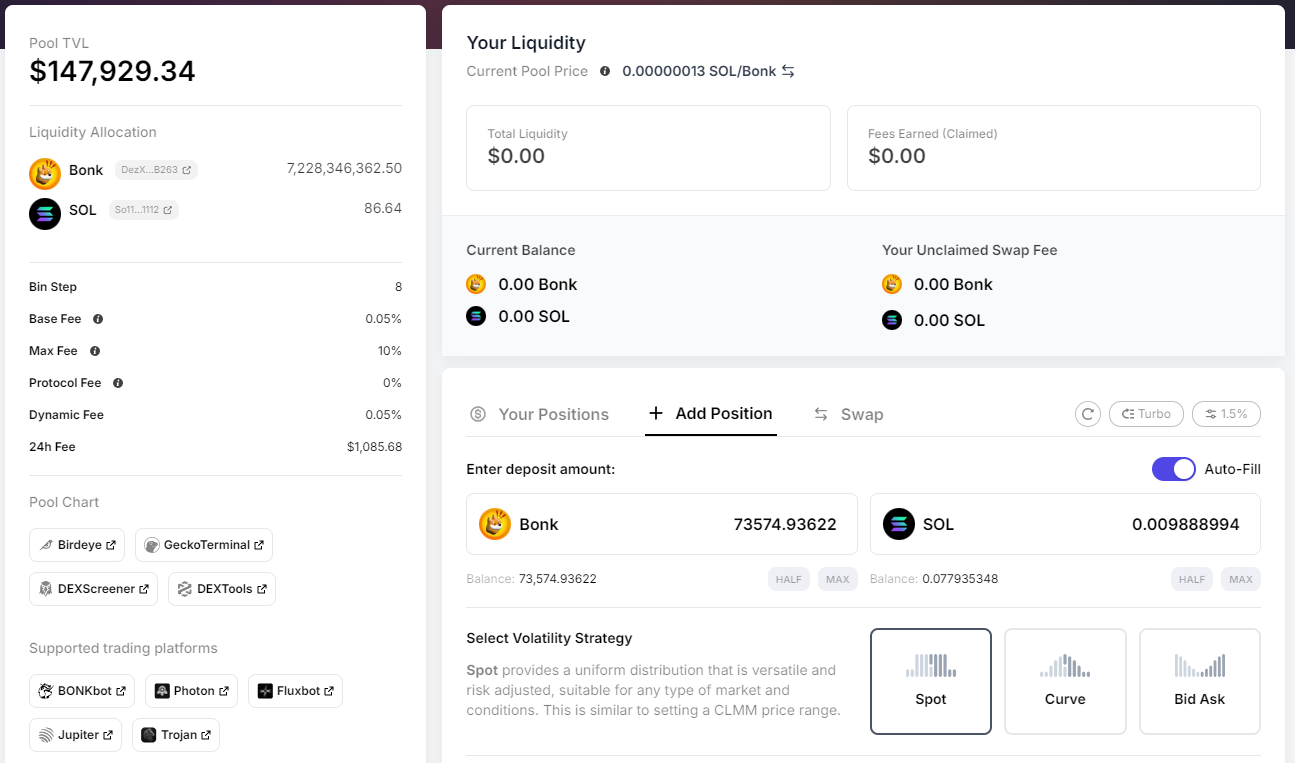1295x763 pixels.
Task: Open the 1.5% slippage settings
Action: tap(1226, 414)
